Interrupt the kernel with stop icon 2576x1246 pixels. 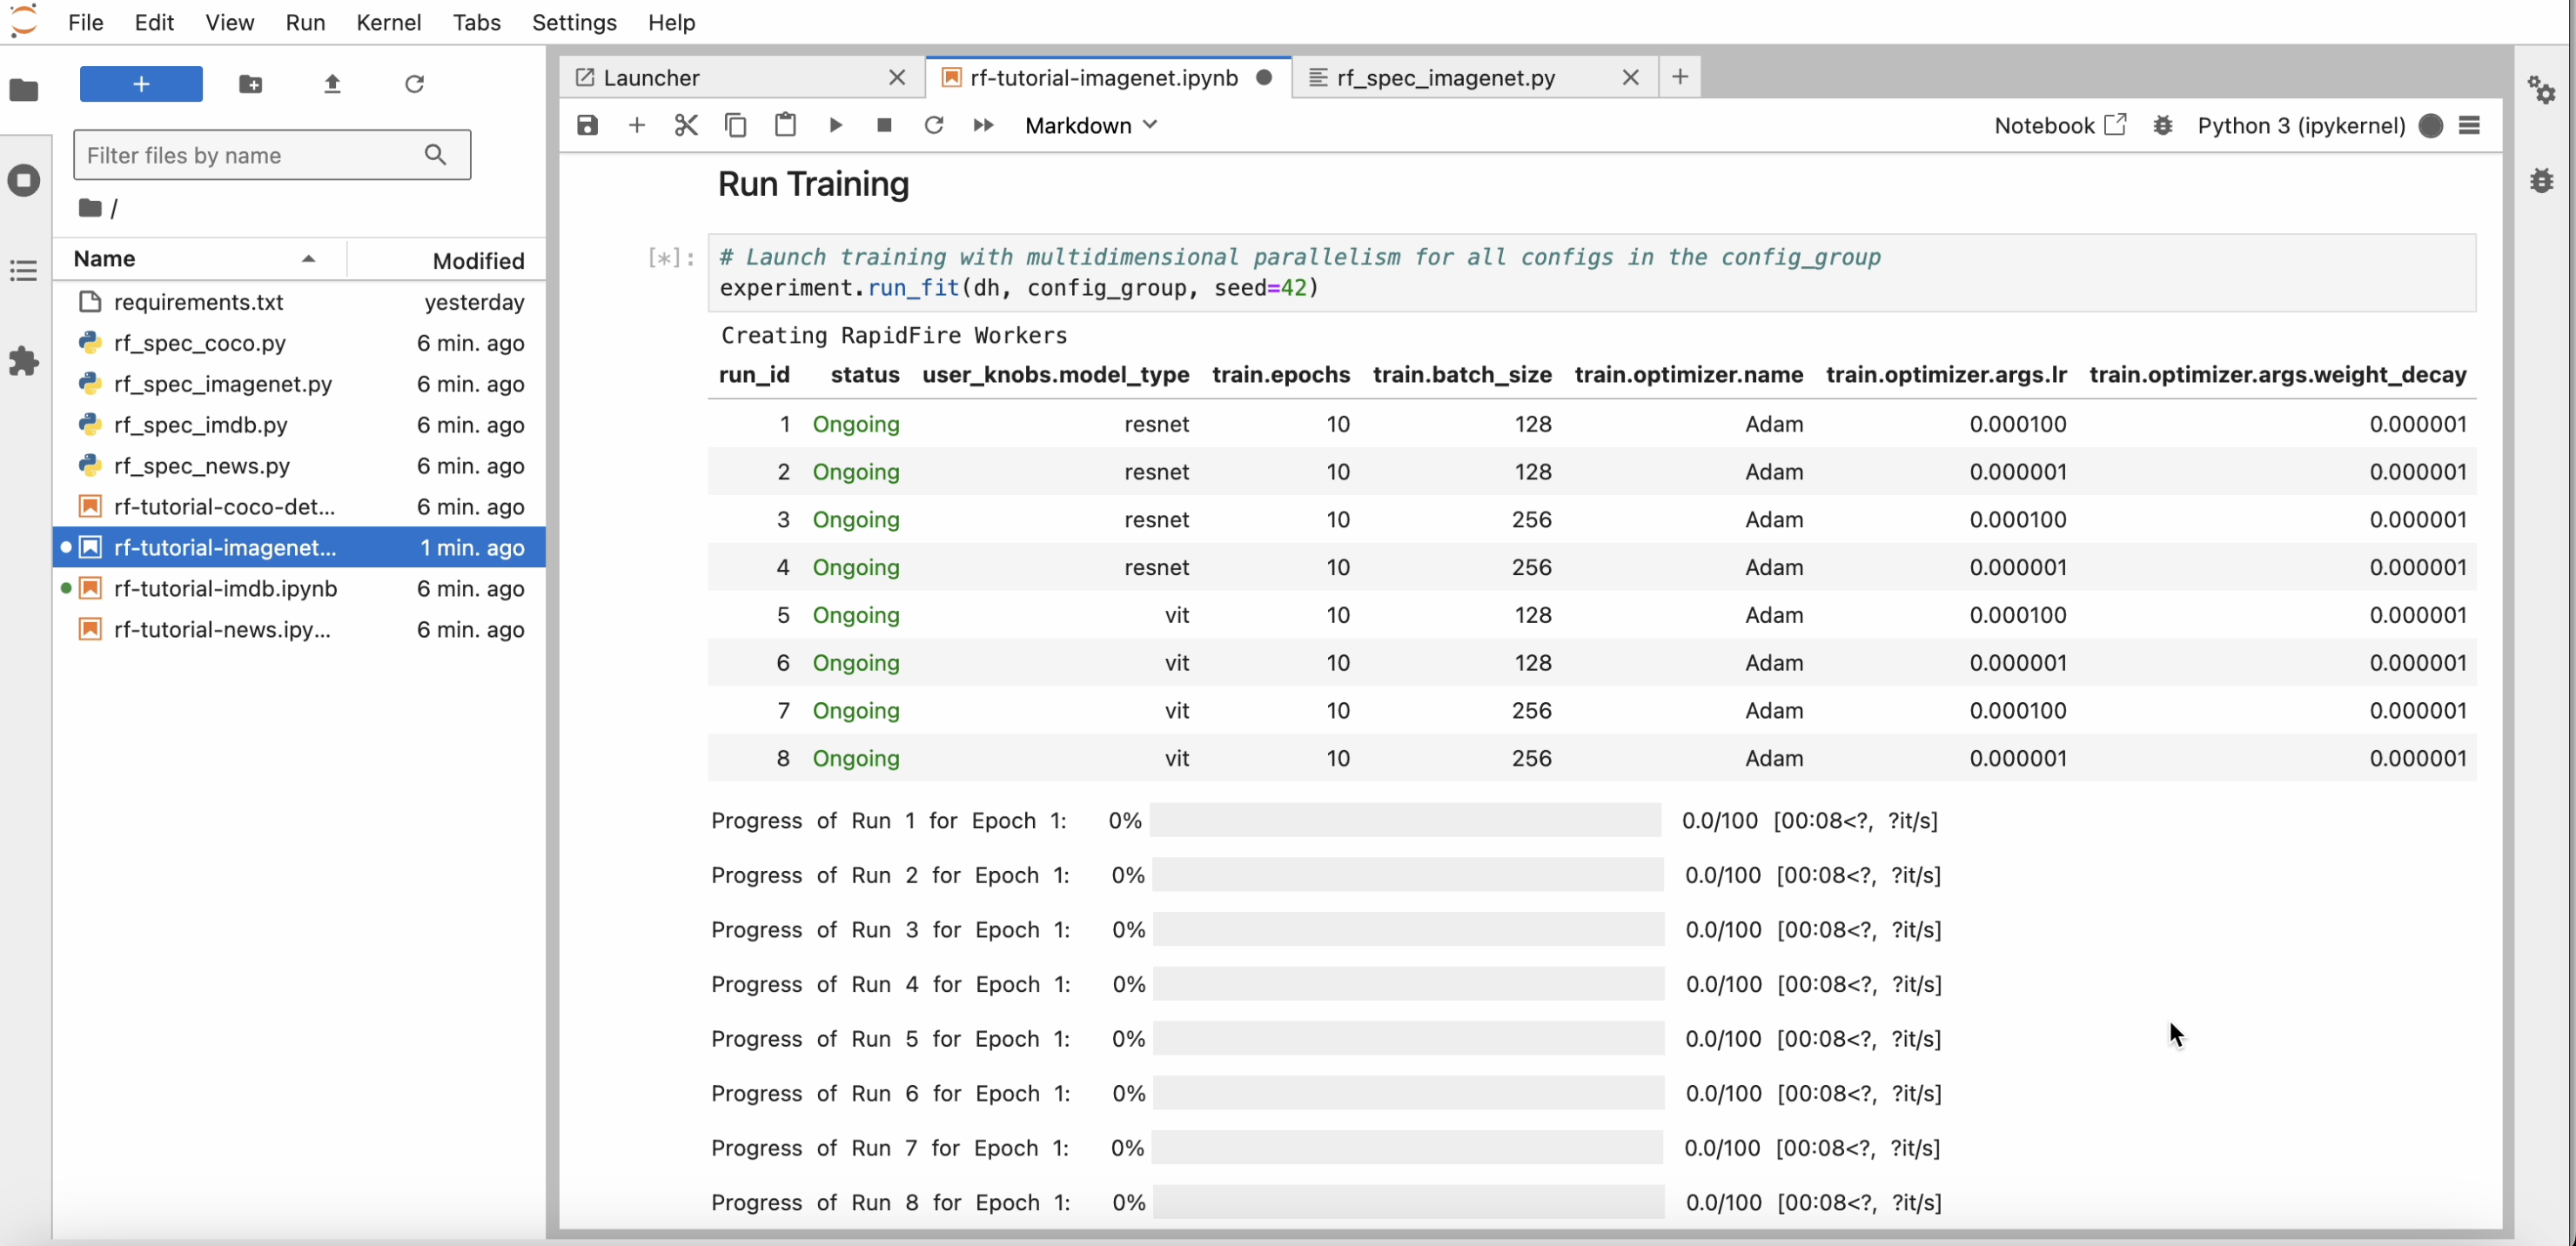point(884,125)
